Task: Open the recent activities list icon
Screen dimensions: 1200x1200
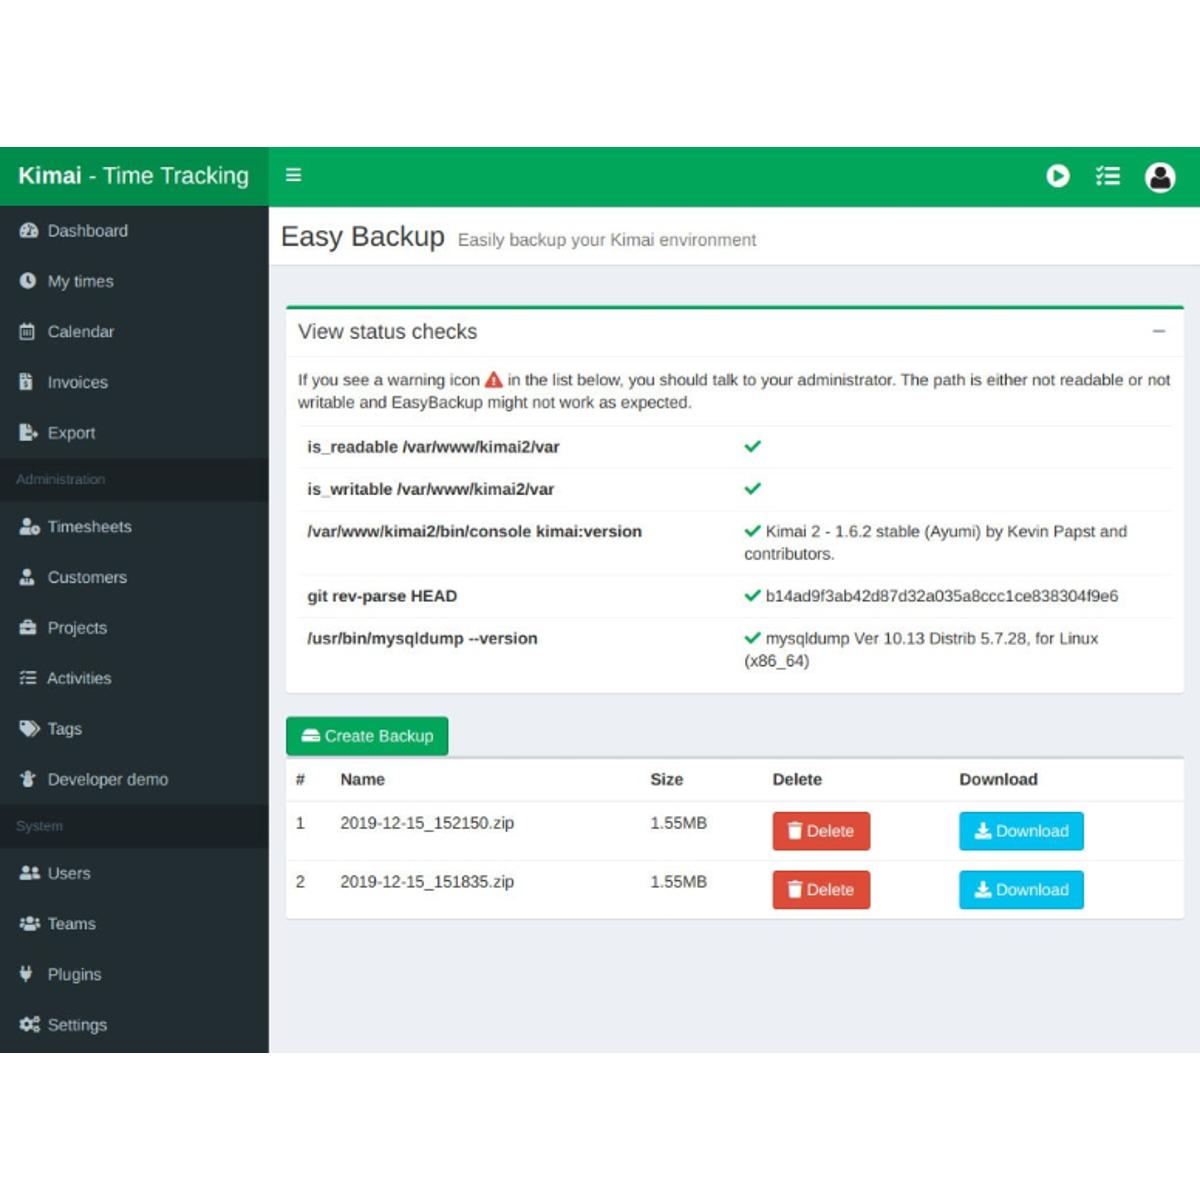Action: point(1108,176)
